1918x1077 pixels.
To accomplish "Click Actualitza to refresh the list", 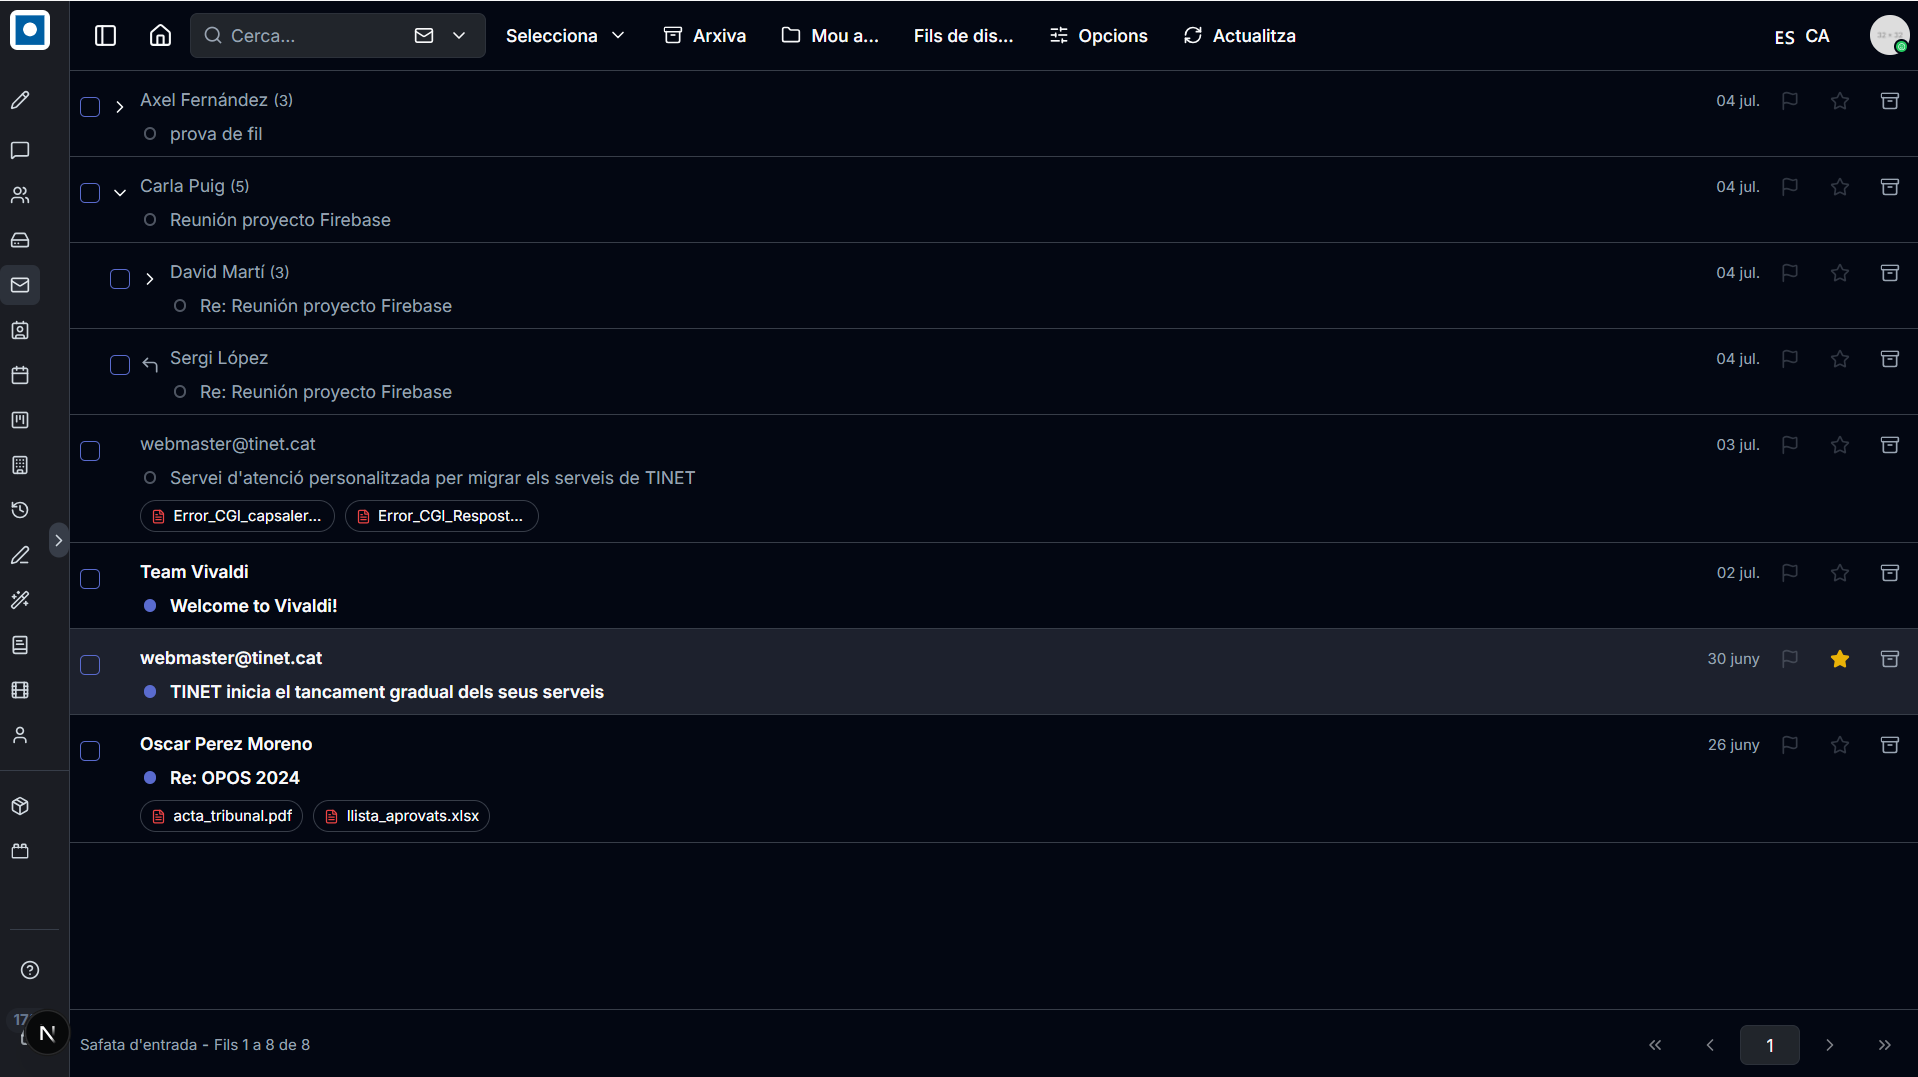I will (1239, 36).
